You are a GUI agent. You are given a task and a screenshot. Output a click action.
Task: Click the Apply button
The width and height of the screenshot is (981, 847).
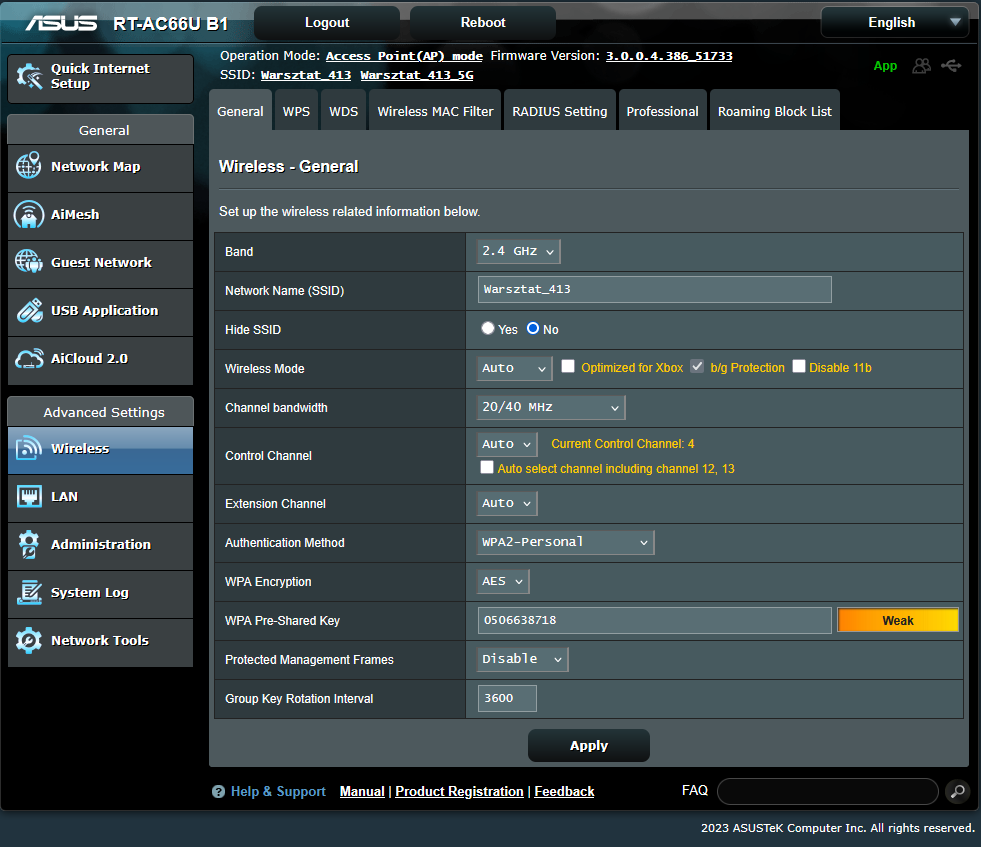click(x=589, y=746)
